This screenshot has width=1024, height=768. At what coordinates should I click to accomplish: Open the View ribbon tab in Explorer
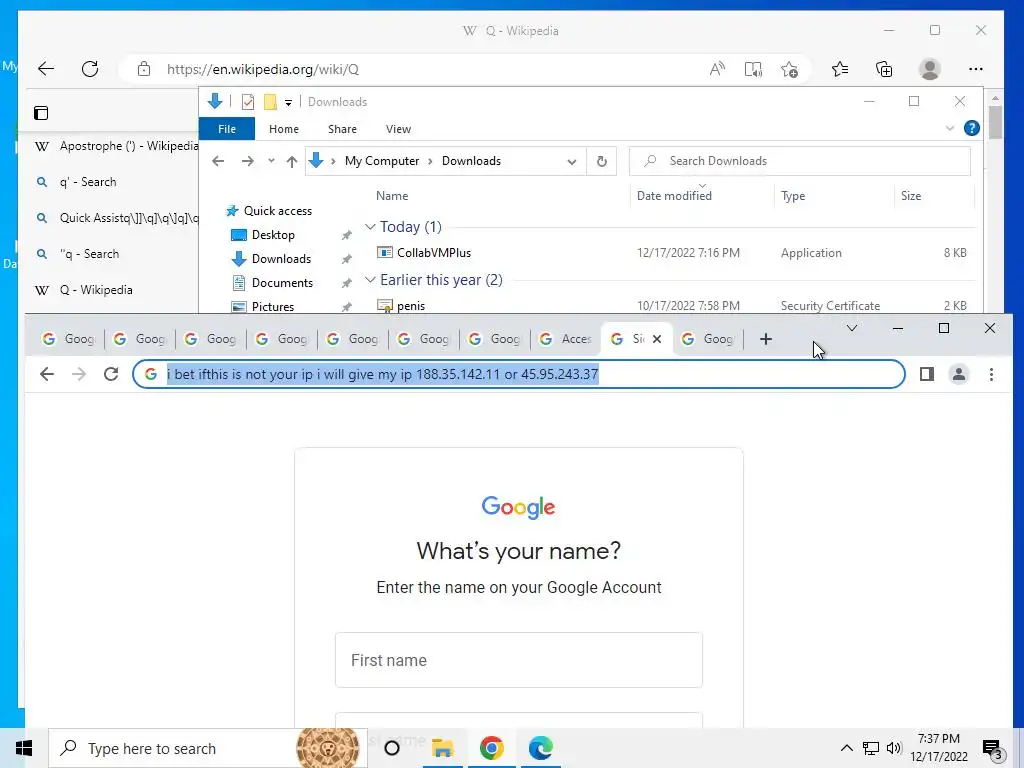(398, 129)
